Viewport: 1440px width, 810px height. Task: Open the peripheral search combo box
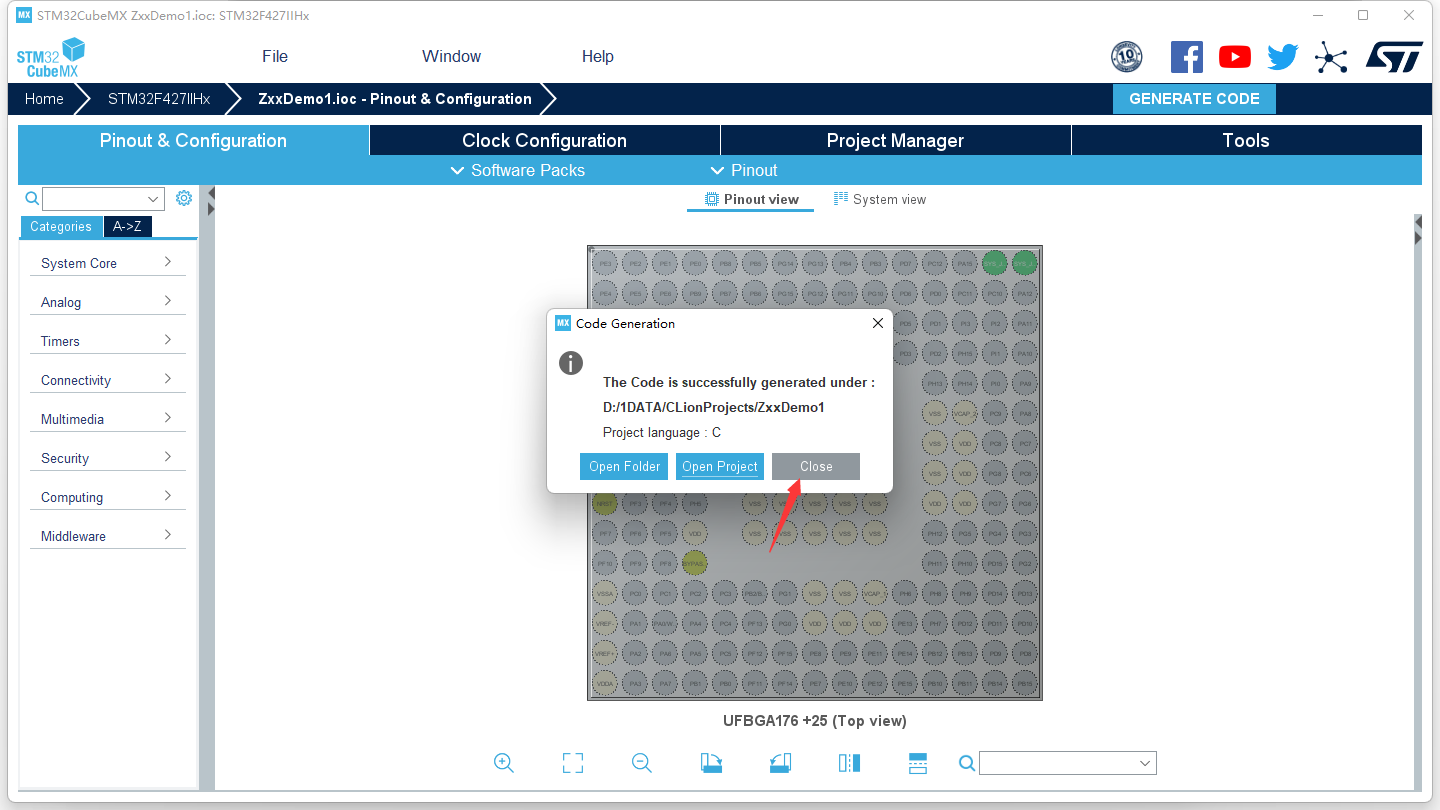[103, 198]
